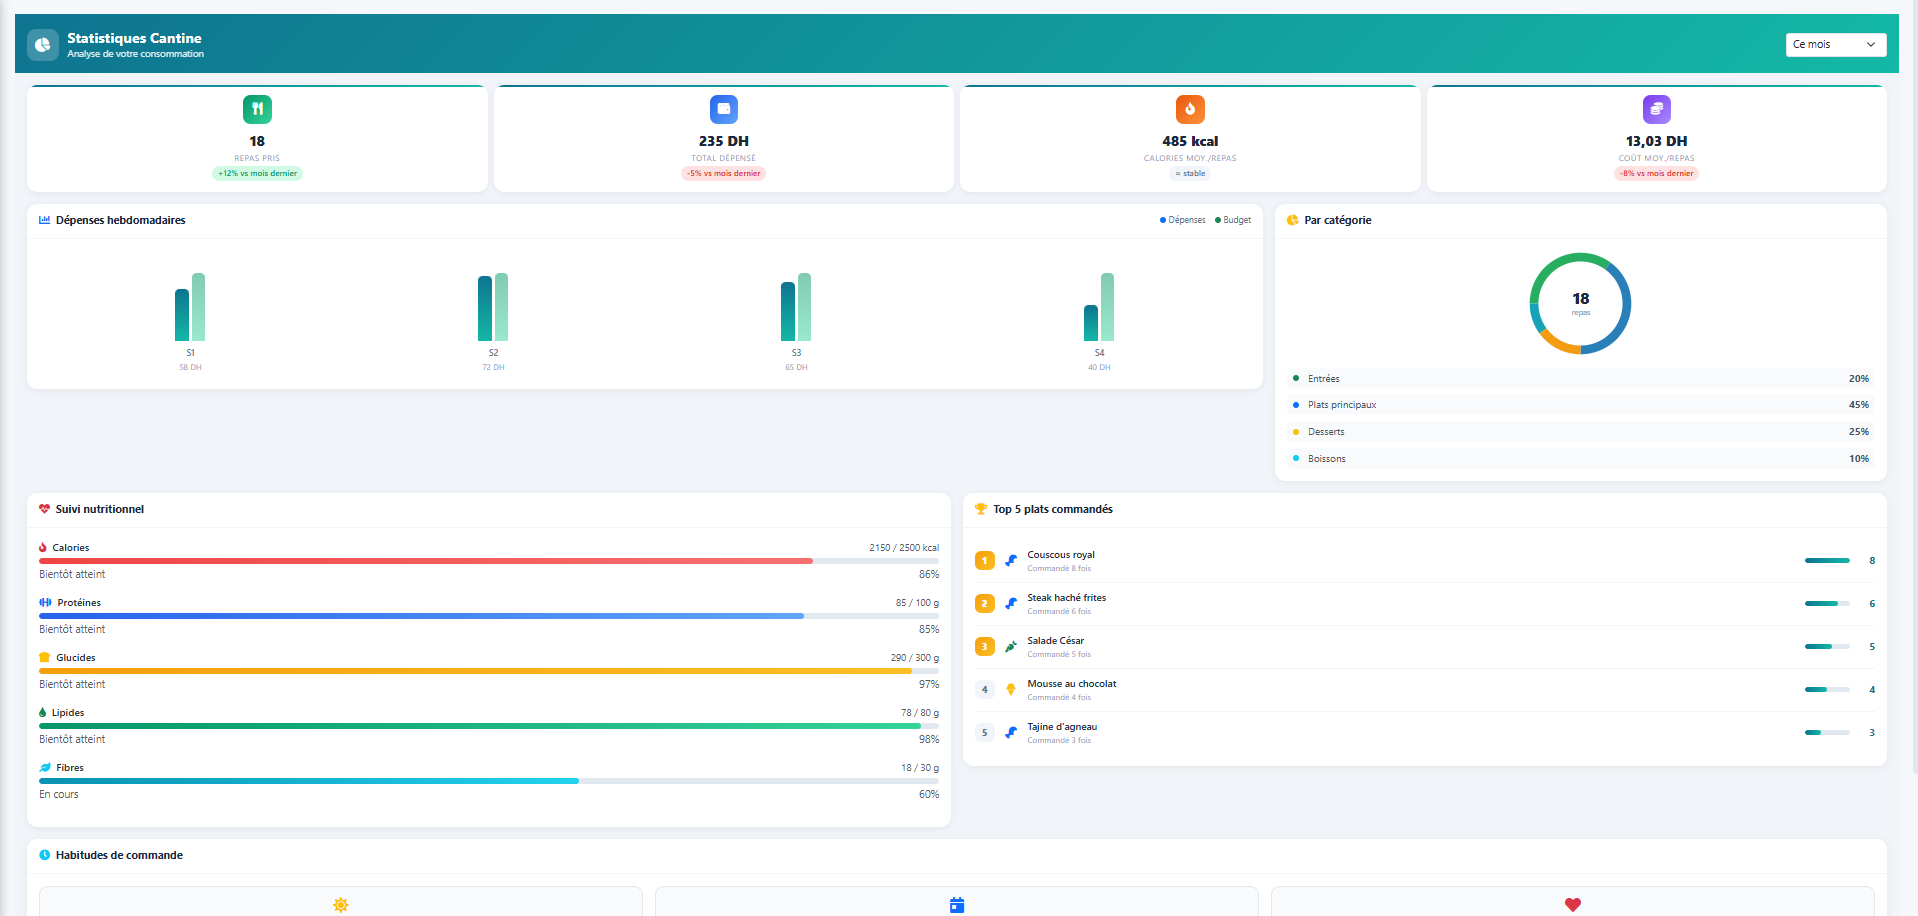The width and height of the screenshot is (1918, 916).
Task: Click the red heart icon beside Suivi nutritionnel
Action: tap(44, 509)
